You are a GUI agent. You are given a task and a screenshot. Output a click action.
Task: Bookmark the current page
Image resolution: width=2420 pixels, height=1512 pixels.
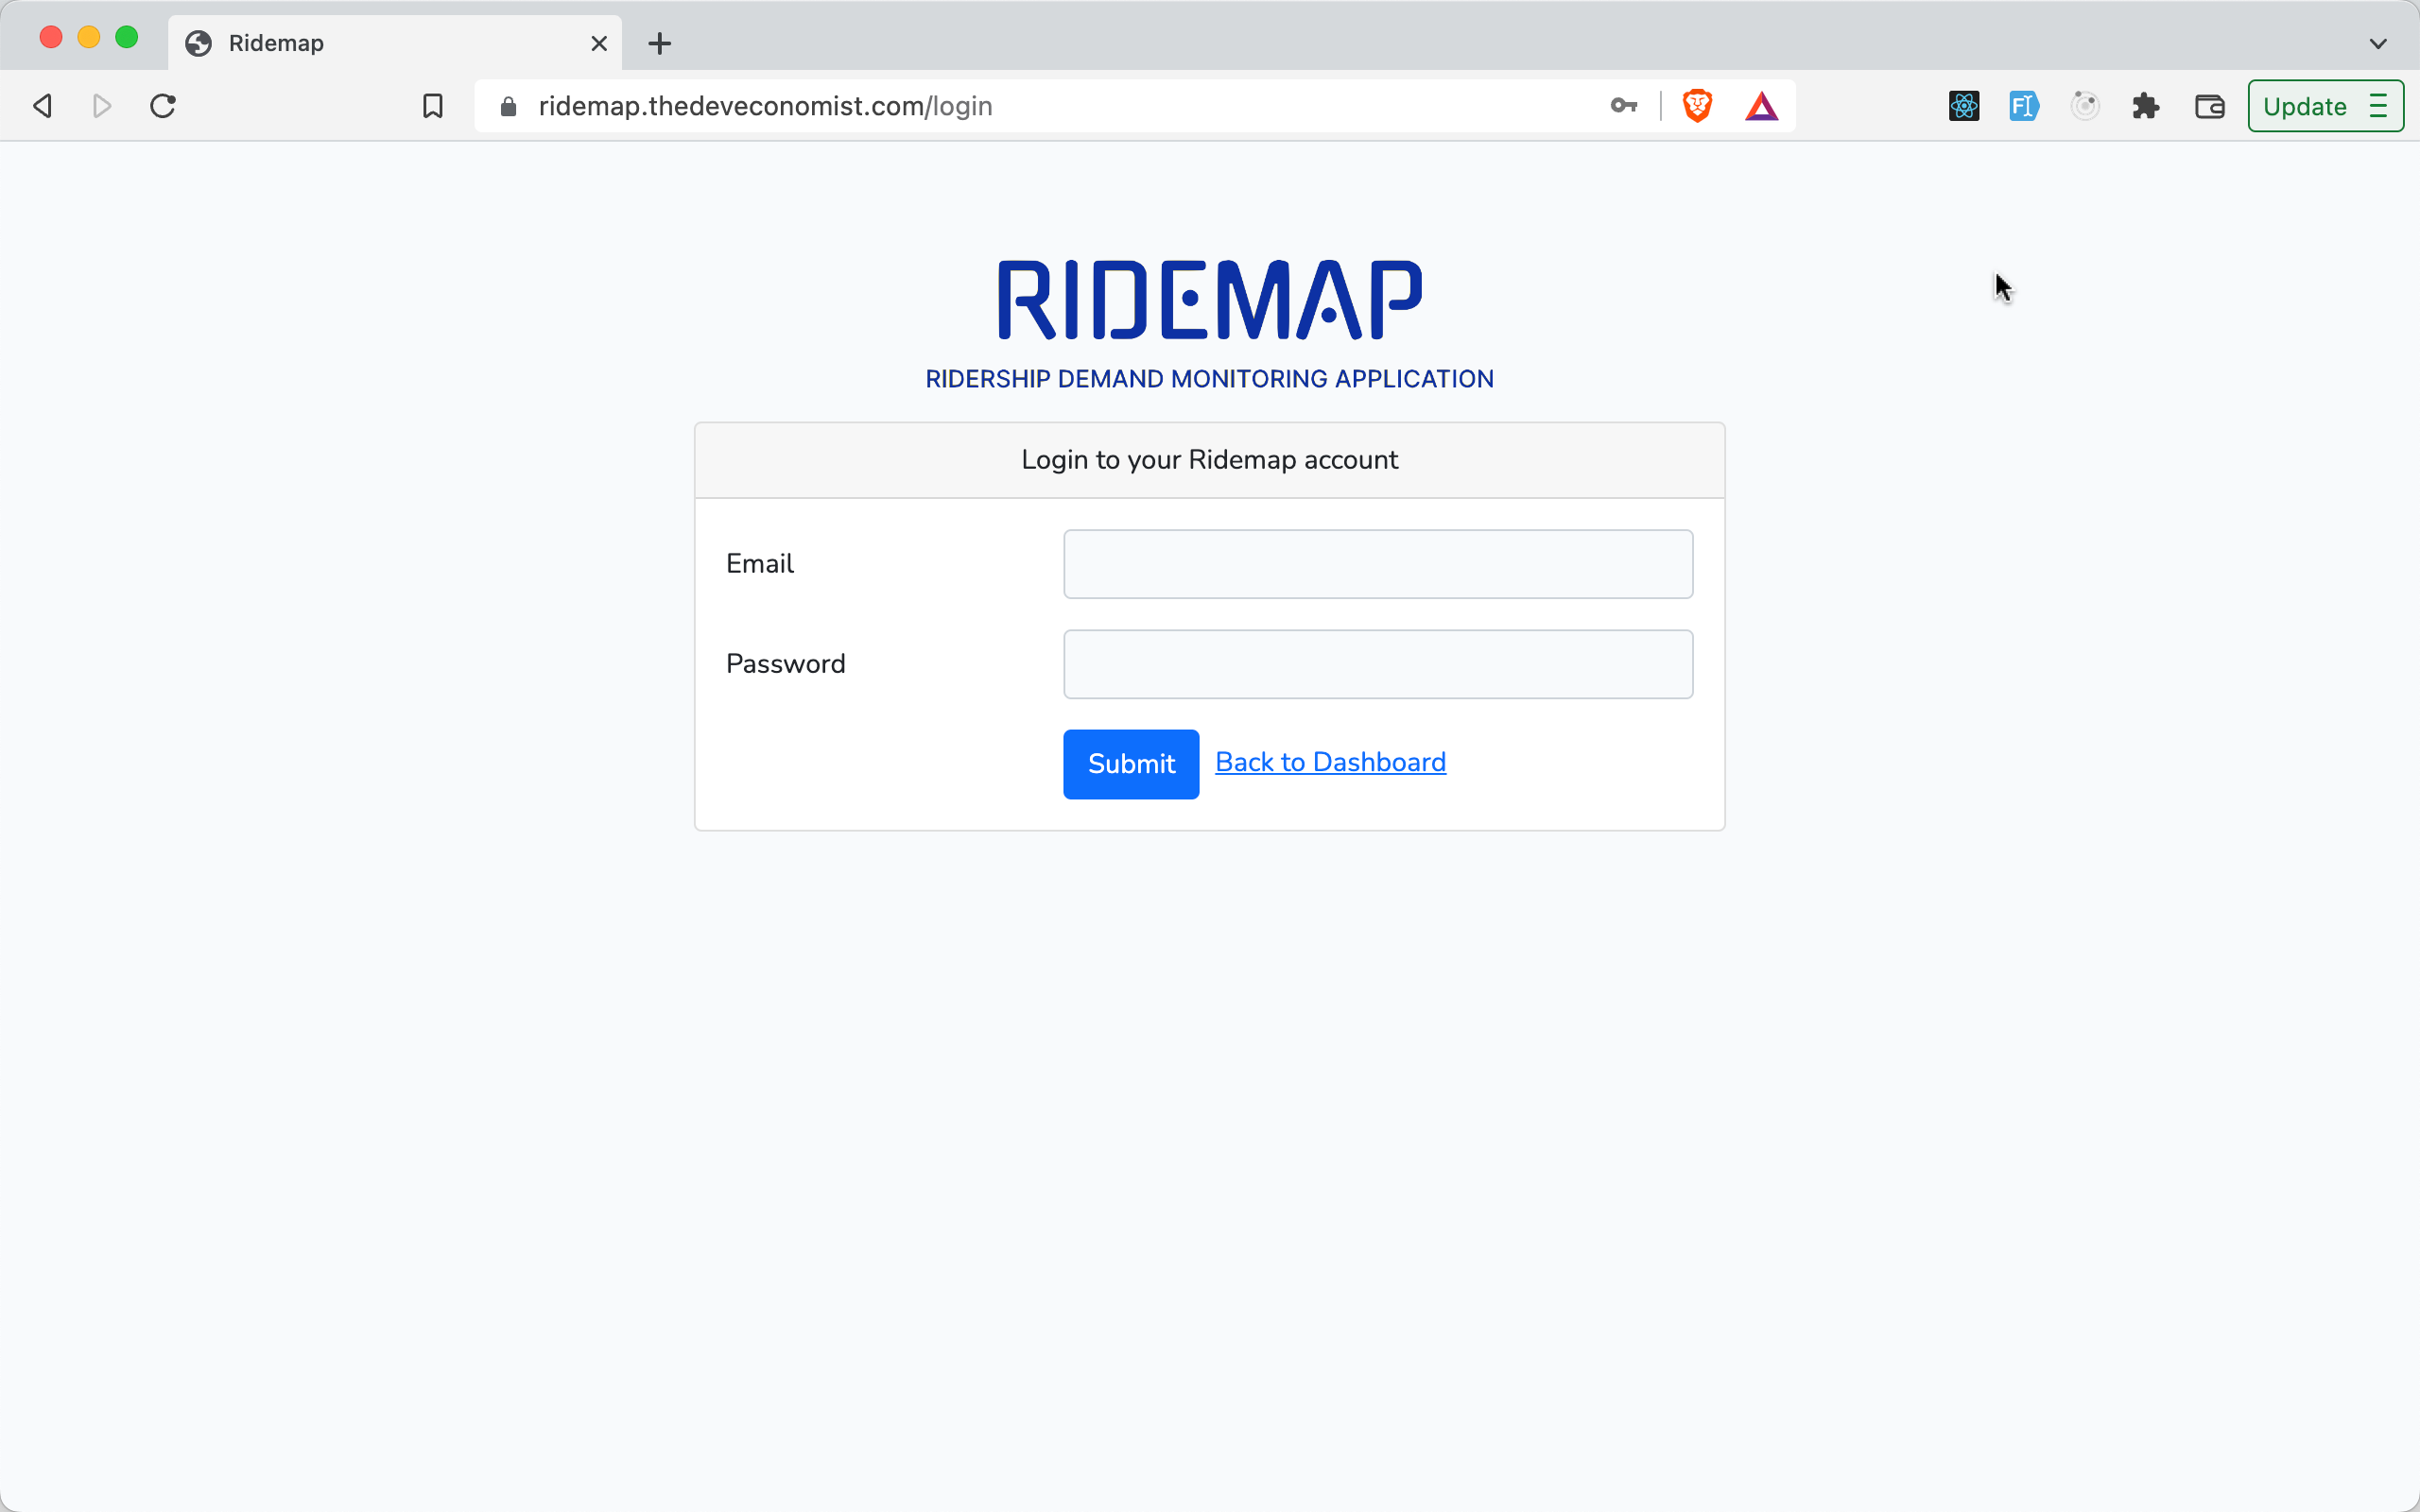point(432,105)
